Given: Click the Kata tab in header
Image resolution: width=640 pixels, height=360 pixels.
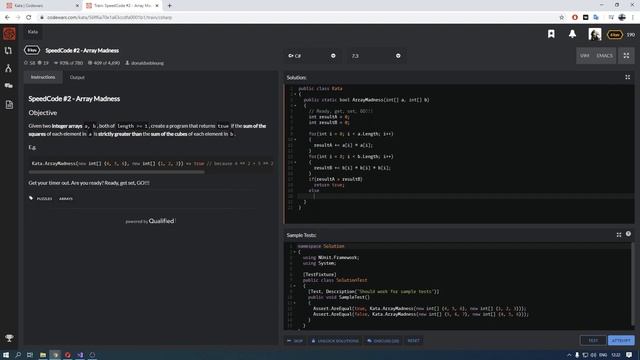Looking at the screenshot, I should click(x=33, y=32).
